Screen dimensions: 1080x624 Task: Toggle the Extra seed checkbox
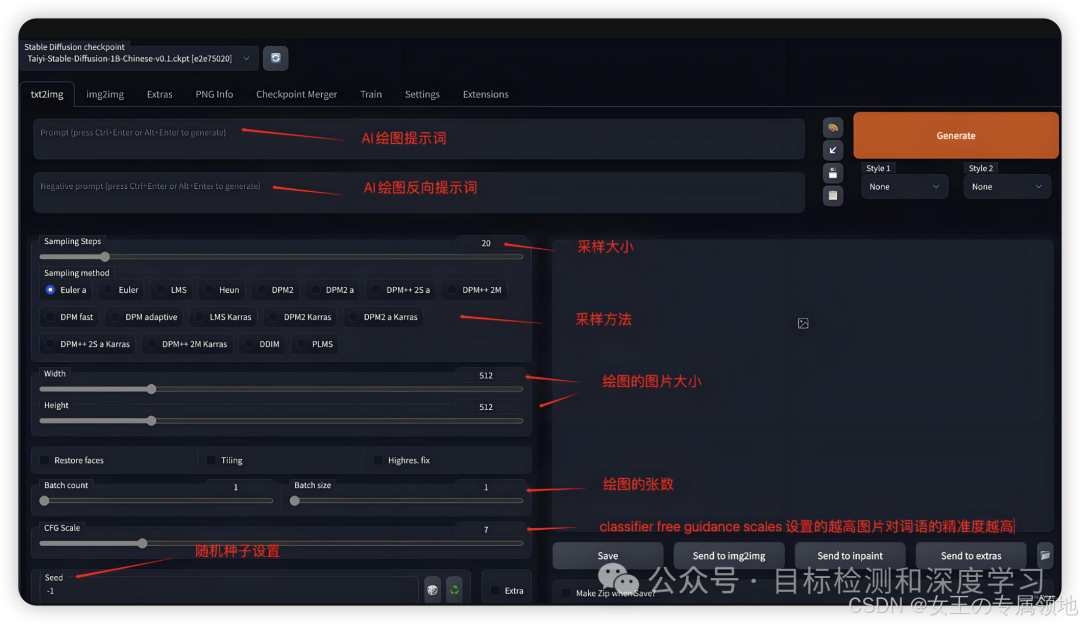click(x=495, y=590)
